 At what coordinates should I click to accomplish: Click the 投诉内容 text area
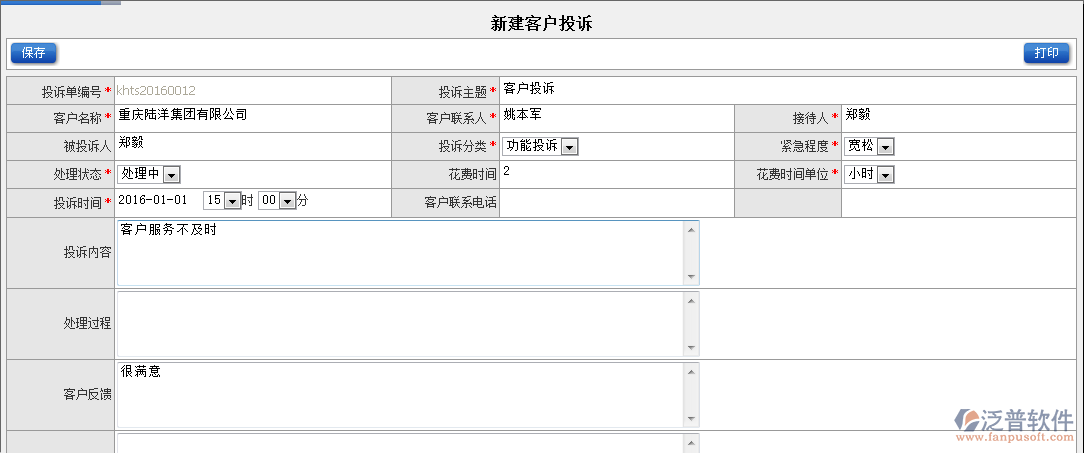pyautogui.click(x=400, y=252)
